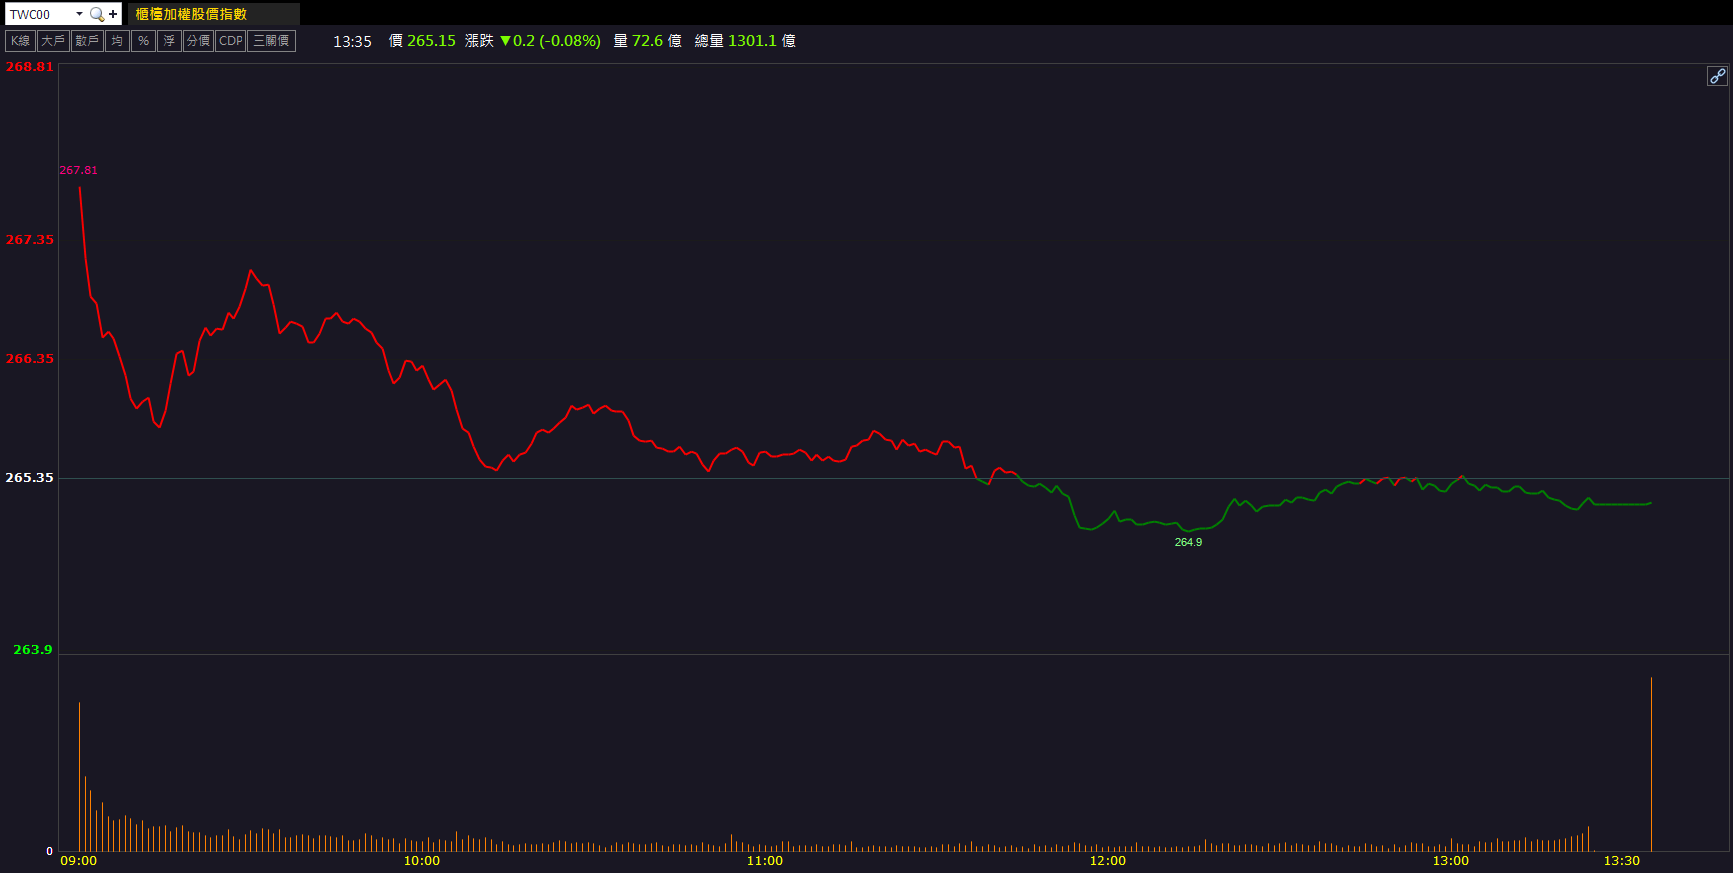1733x873 pixels.
Task: Open the TWC00 symbol dropdown arrow
Action: (x=79, y=14)
